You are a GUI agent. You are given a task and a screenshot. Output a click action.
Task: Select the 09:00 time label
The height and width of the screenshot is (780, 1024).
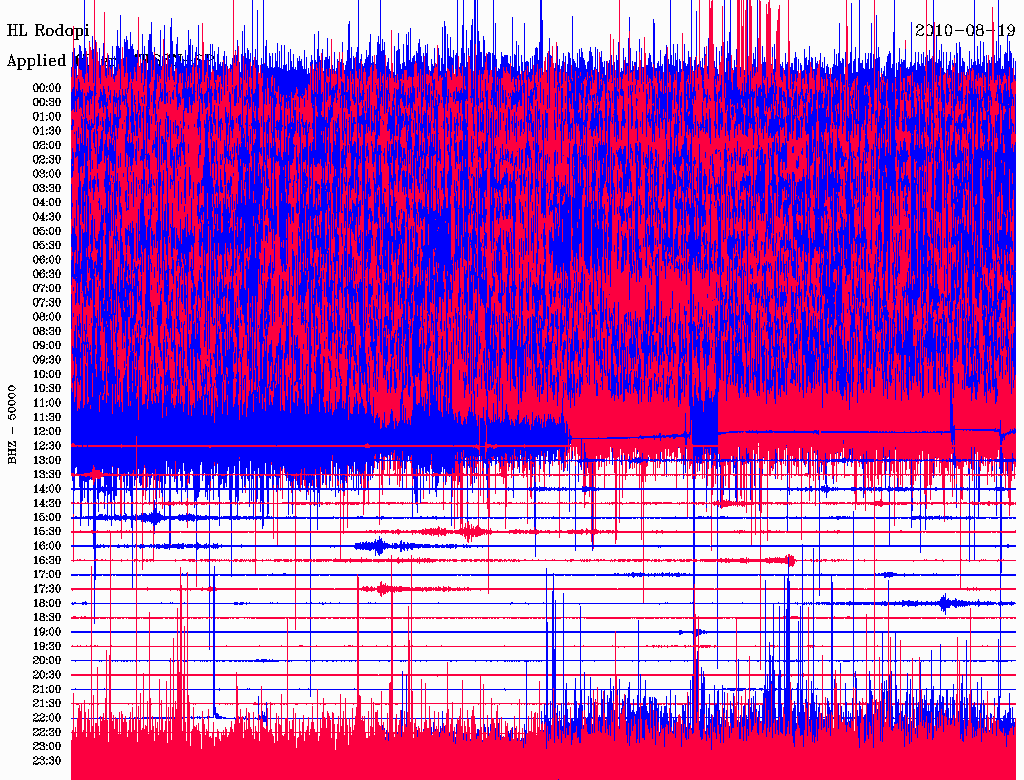point(47,346)
